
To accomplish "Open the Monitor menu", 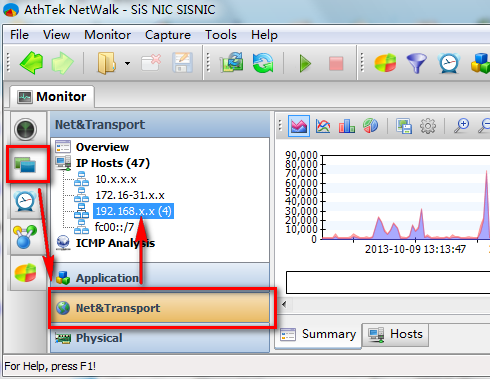I will tap(108, 35).
